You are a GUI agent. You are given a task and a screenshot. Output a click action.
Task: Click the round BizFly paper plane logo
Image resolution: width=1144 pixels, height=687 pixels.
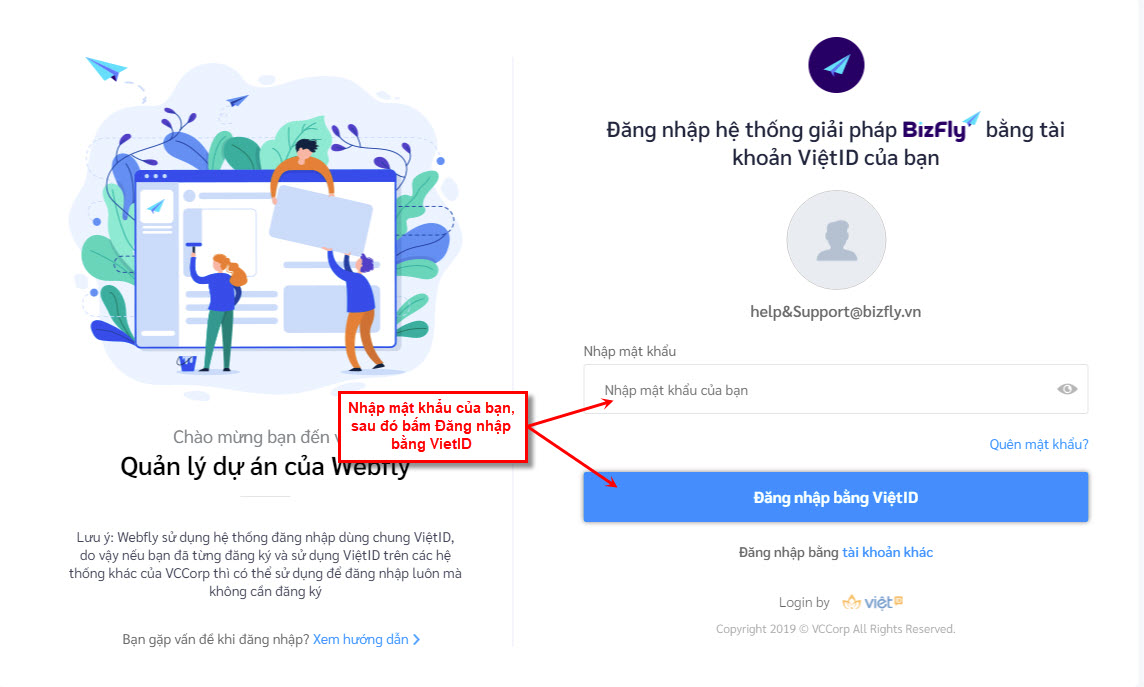pos(836,65)
